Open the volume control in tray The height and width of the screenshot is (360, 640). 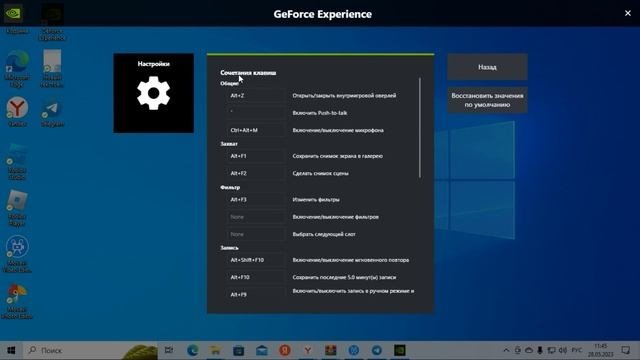(x=563, y=350)
